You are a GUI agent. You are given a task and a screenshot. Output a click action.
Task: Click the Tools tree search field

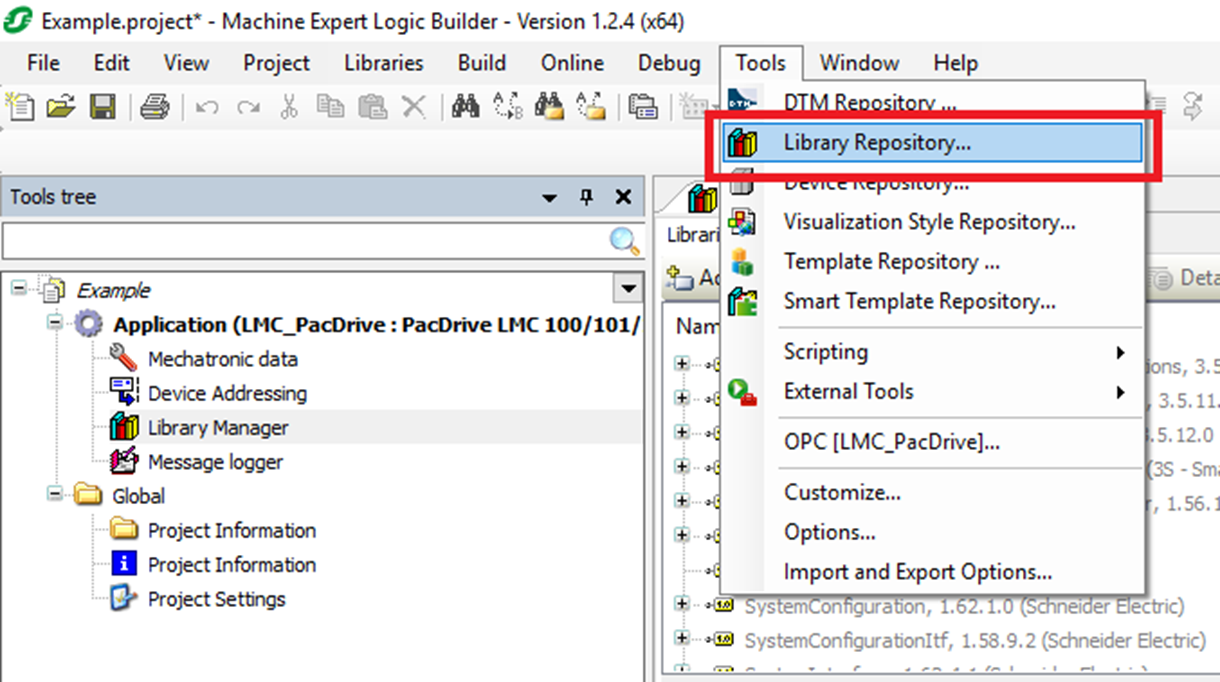300,241
